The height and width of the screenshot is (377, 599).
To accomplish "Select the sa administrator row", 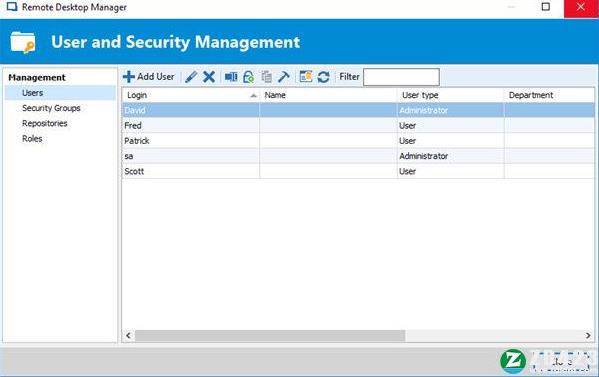I will click(x=358, y=156).
